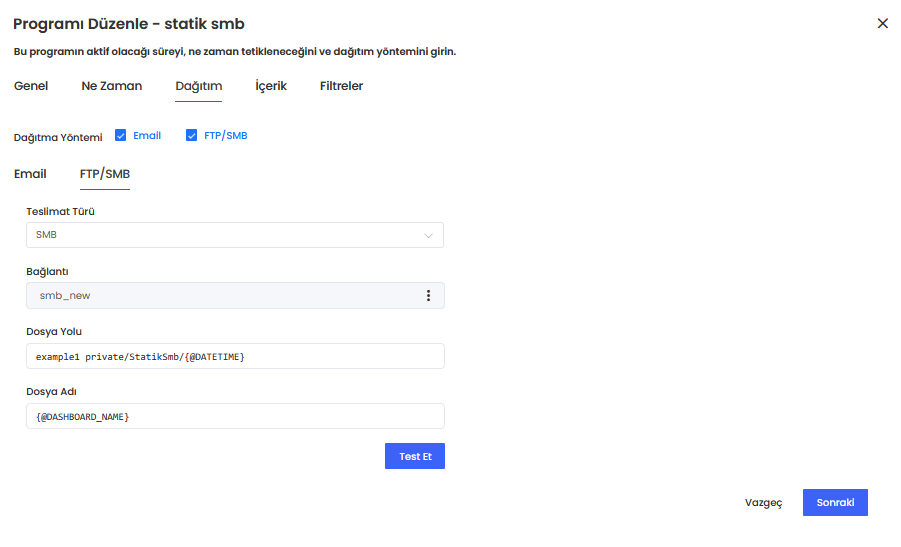Switch to the Email sub-tab
This screenshot has height=547, width=901.
click(30, 174)
